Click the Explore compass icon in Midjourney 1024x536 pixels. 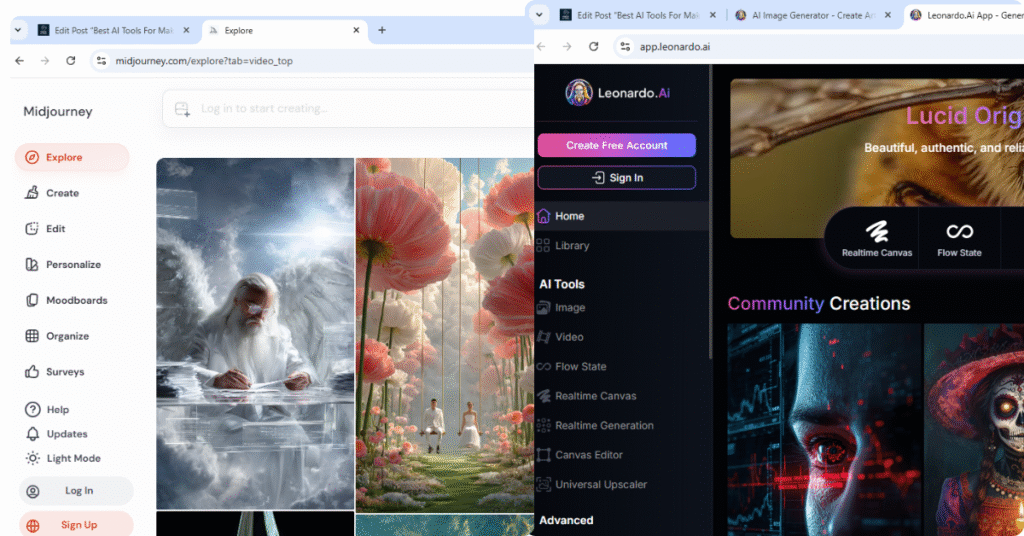click(x=32, y=157)
